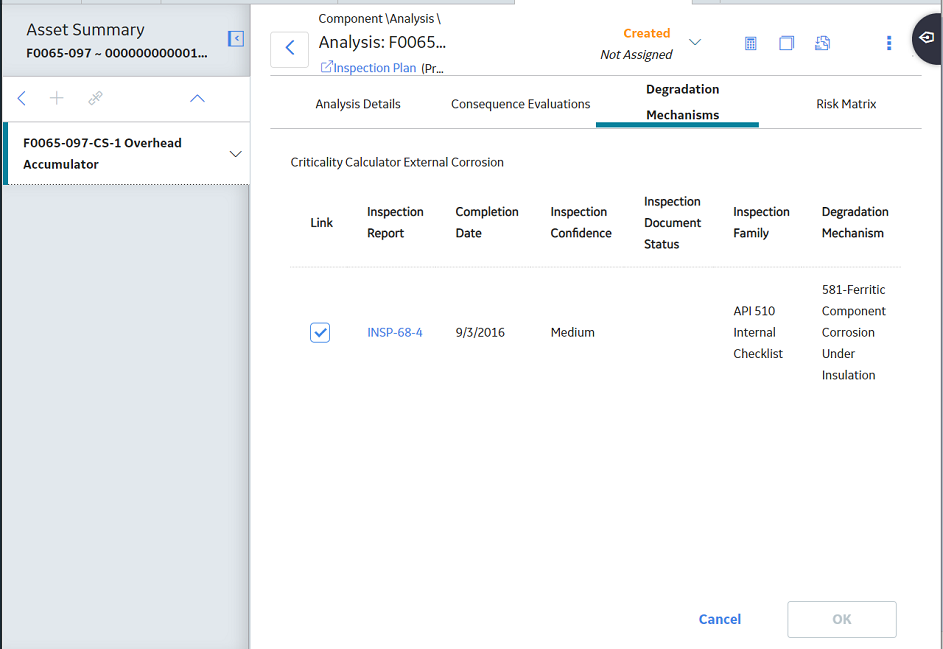This screenshot has height=649, width=943.
Task: Switch to the Analysis Details tab
Action: tap(358, 104)
